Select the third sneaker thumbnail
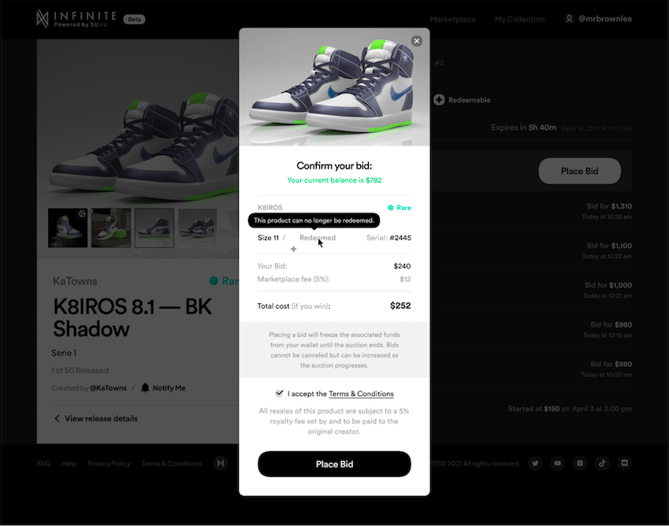This screenshot has height=526, width=669. click(154, 228)
